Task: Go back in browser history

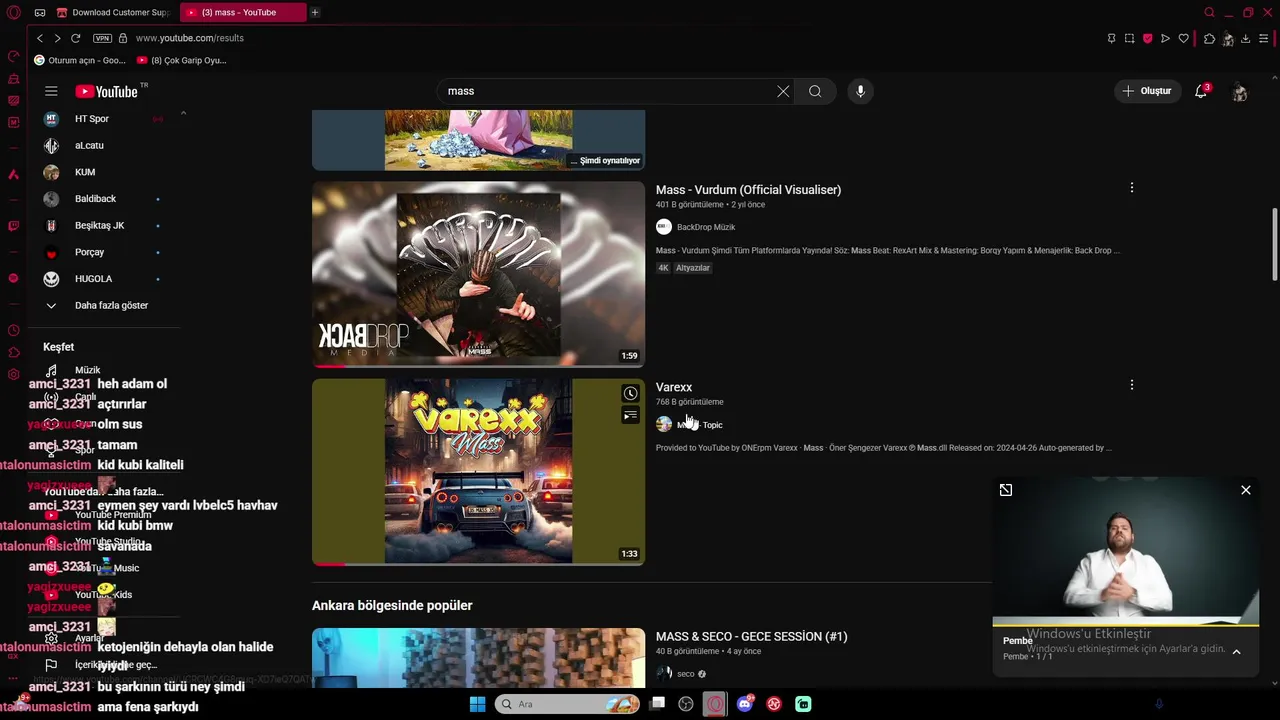Action: [40, 38]
